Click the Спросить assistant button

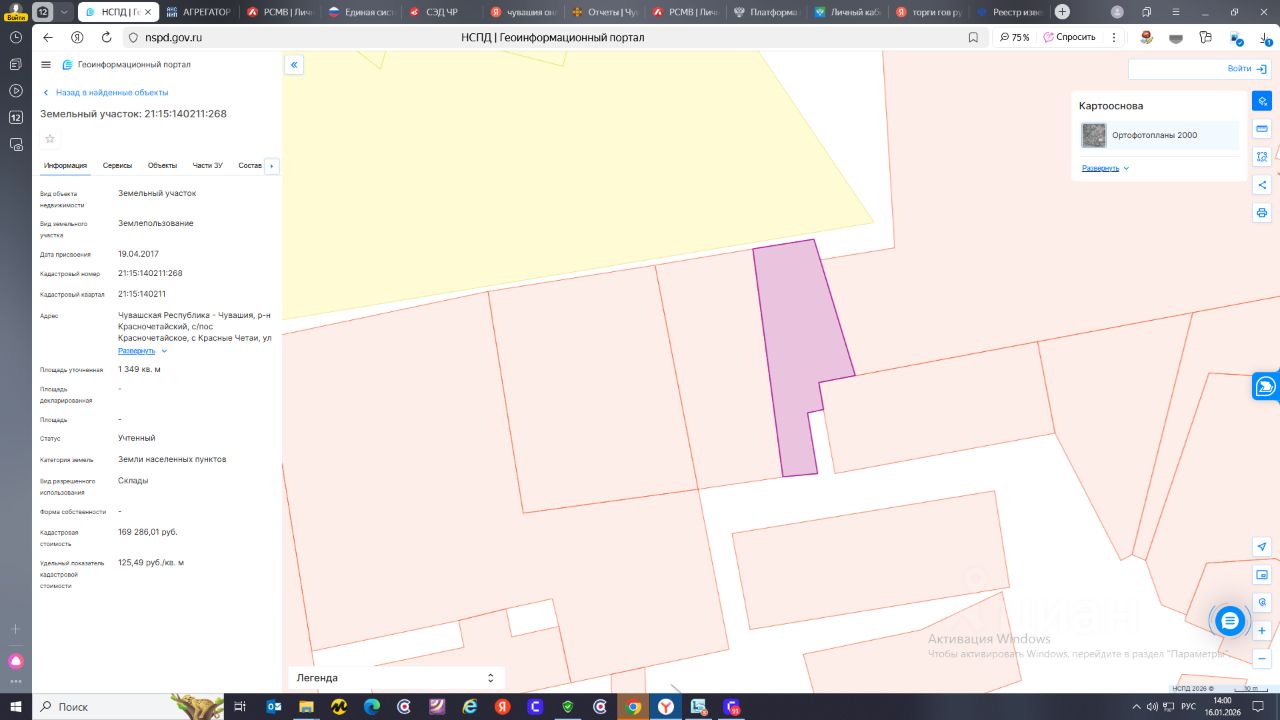point(1070,37)
